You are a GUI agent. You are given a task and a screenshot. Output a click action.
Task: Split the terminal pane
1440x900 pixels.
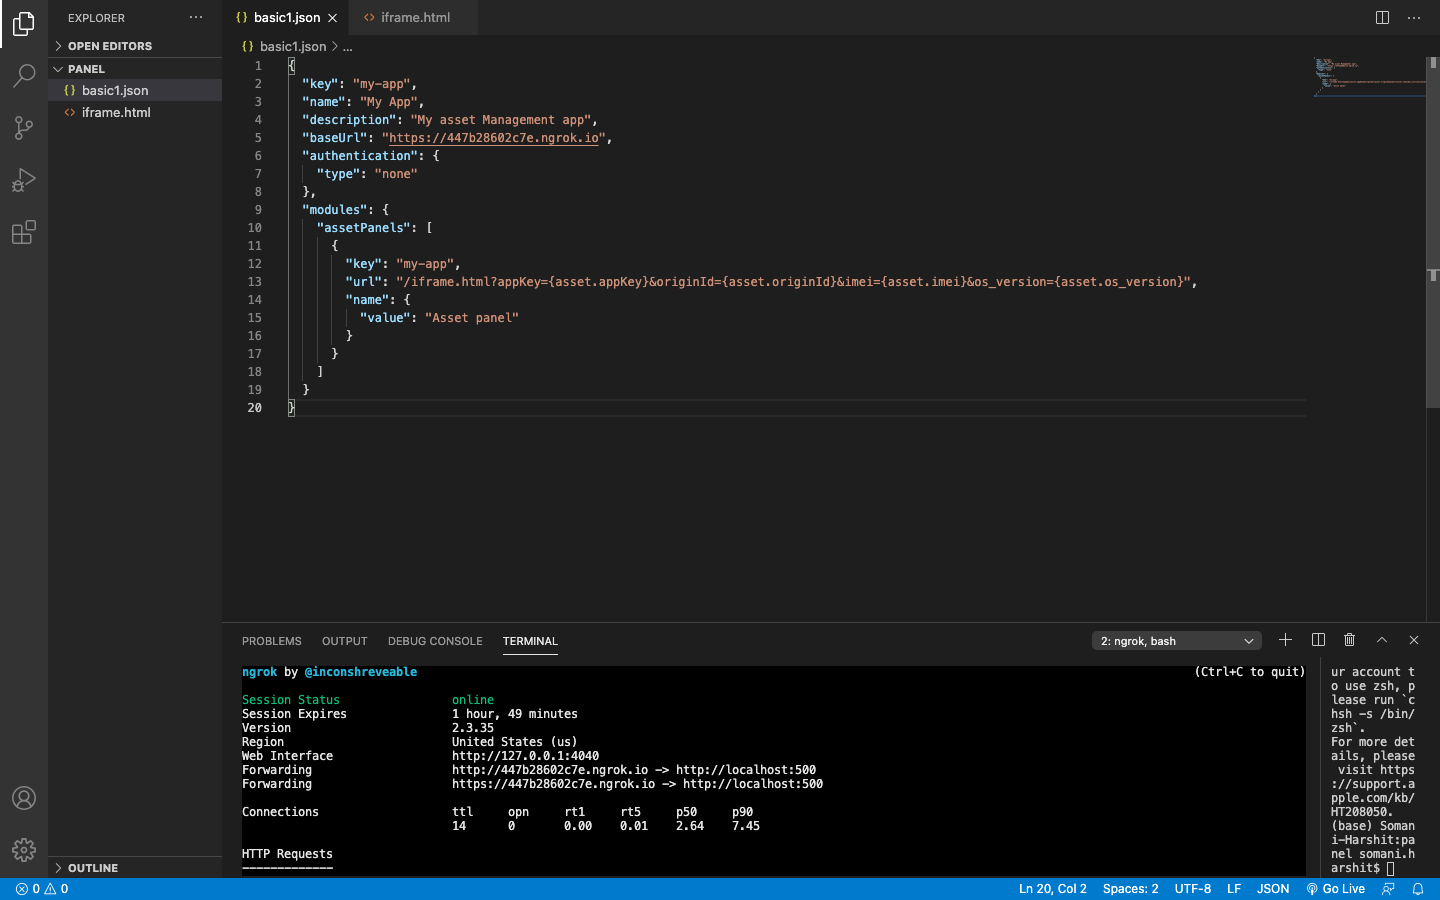(1318, 640)
